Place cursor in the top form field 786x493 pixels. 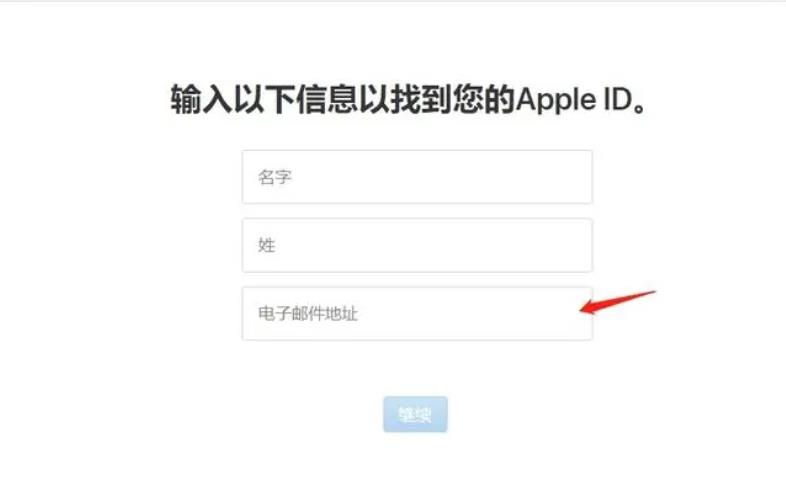[417, 177]
